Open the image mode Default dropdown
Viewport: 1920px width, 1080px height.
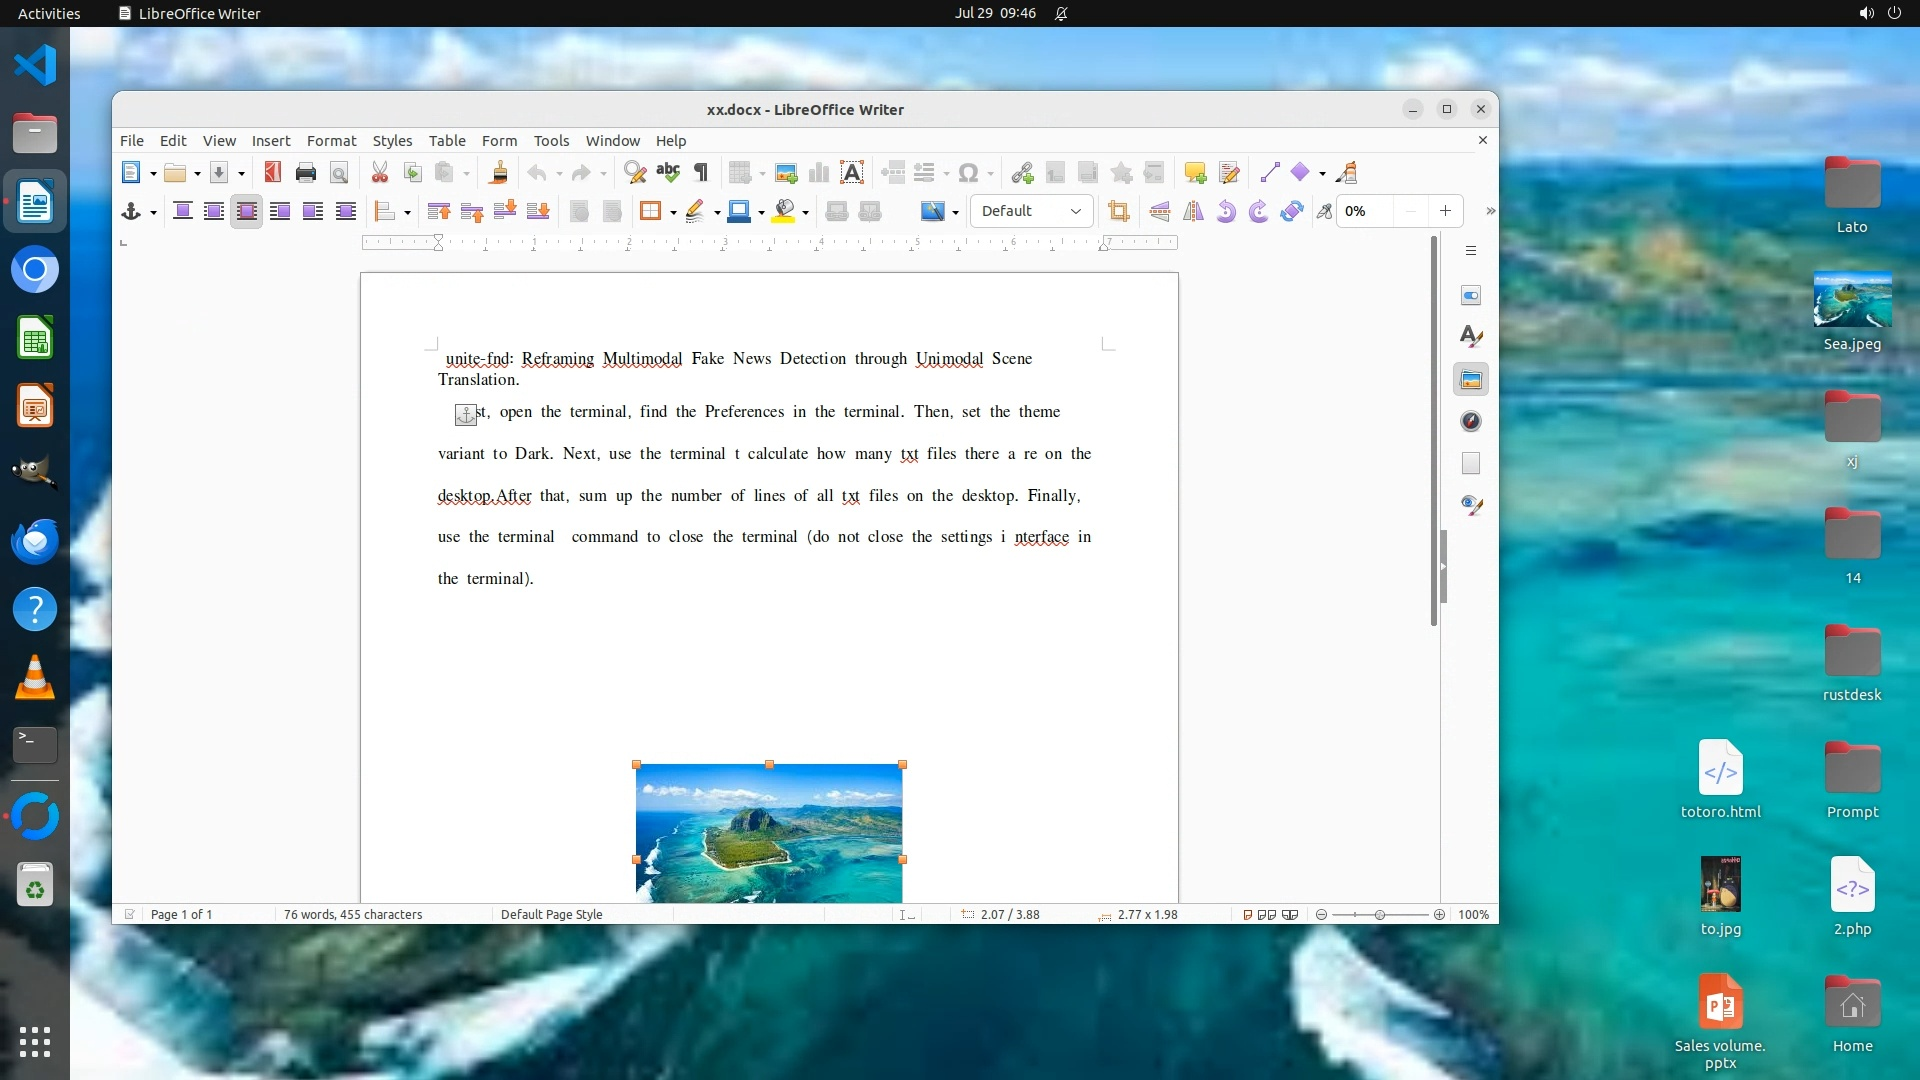1031,211
